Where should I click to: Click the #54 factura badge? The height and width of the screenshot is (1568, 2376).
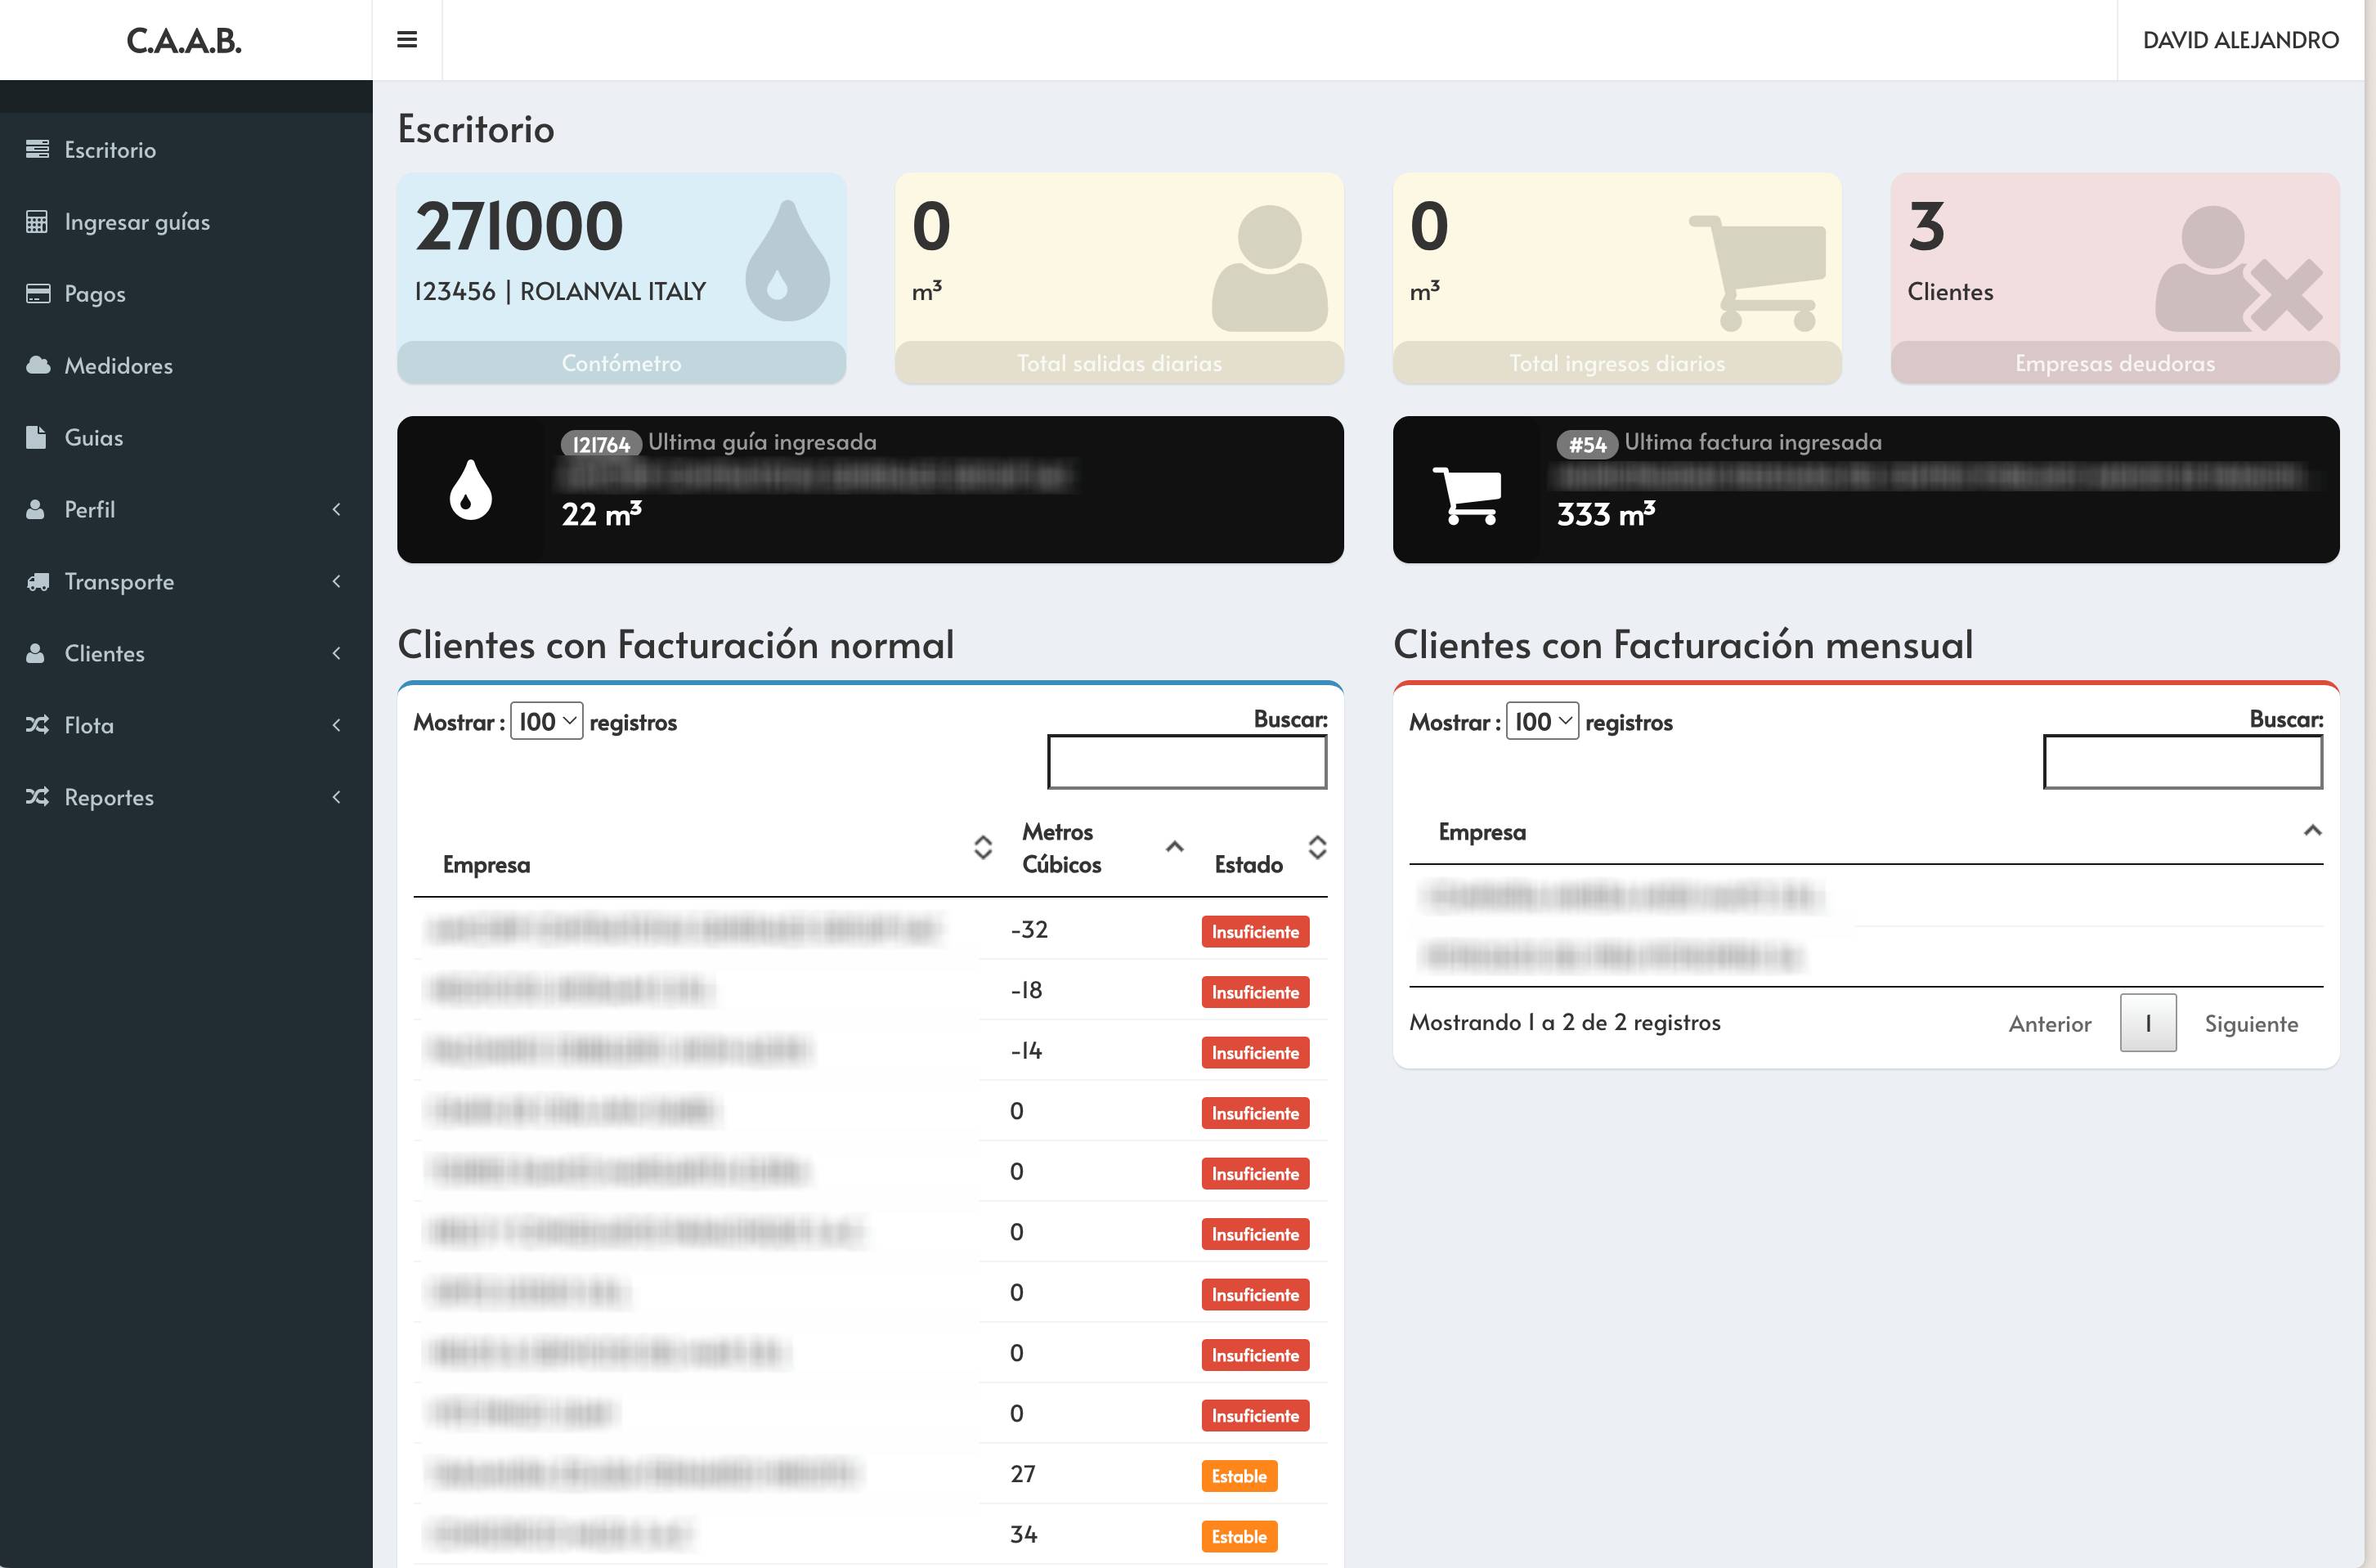[1587, 444]
